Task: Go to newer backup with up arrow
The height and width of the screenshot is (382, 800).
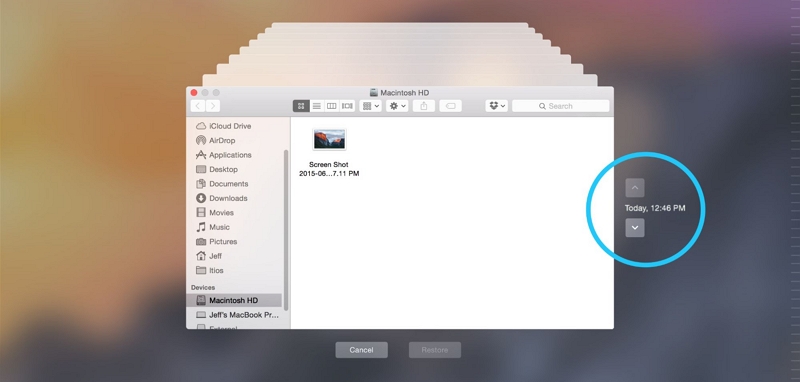Action: (x=635, y=188)
